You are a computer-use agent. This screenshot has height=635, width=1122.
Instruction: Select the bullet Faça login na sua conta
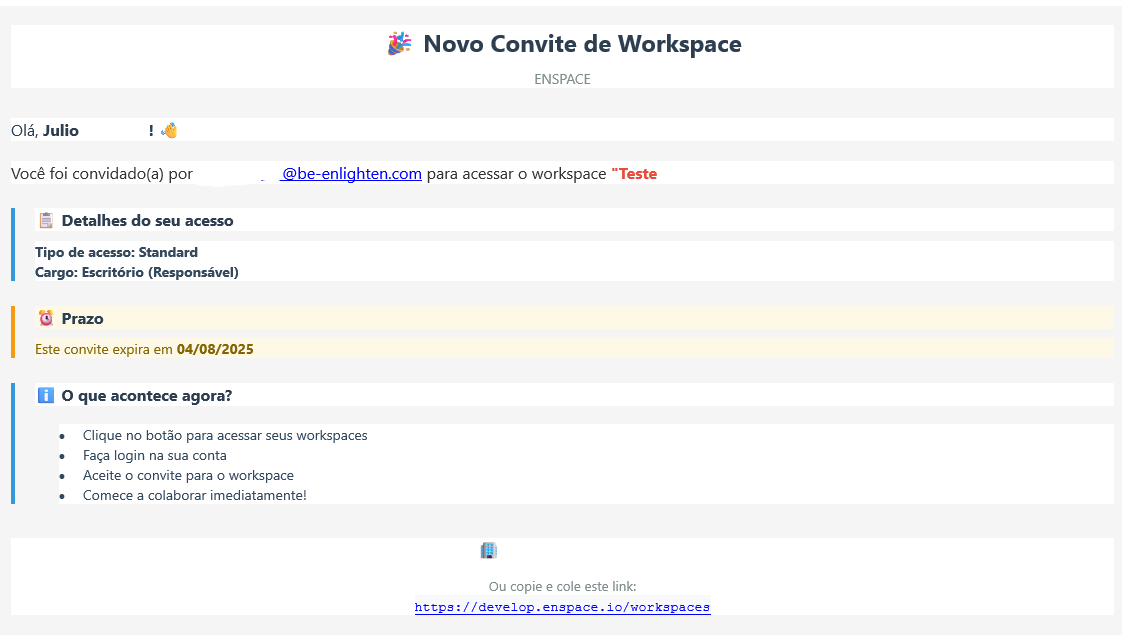(157, 455)
